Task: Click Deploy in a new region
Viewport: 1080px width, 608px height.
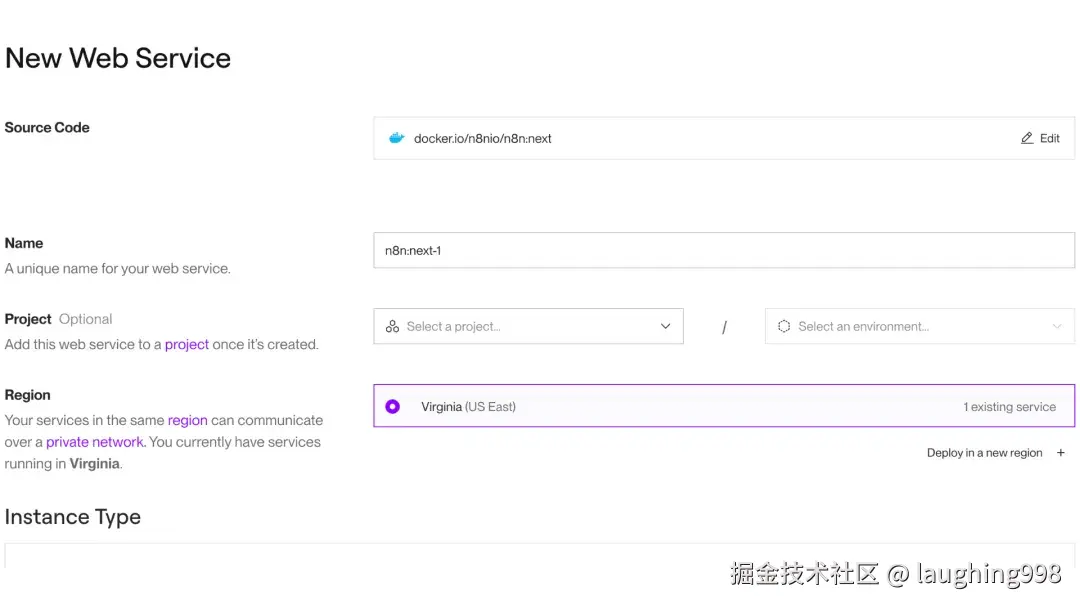Action: (984, 453)
